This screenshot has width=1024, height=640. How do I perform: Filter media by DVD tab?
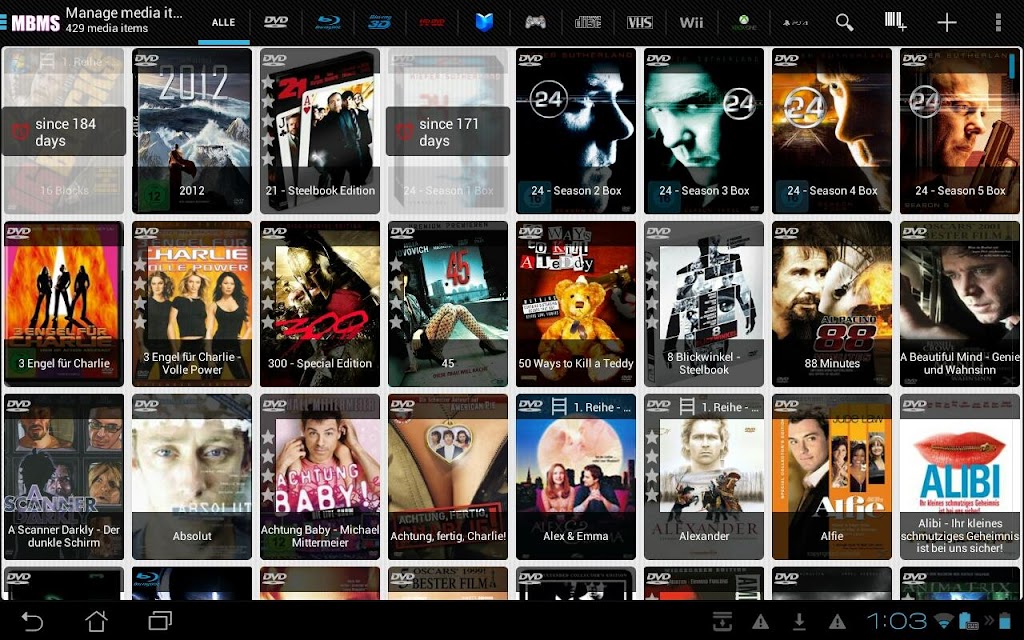coord(276,22)
